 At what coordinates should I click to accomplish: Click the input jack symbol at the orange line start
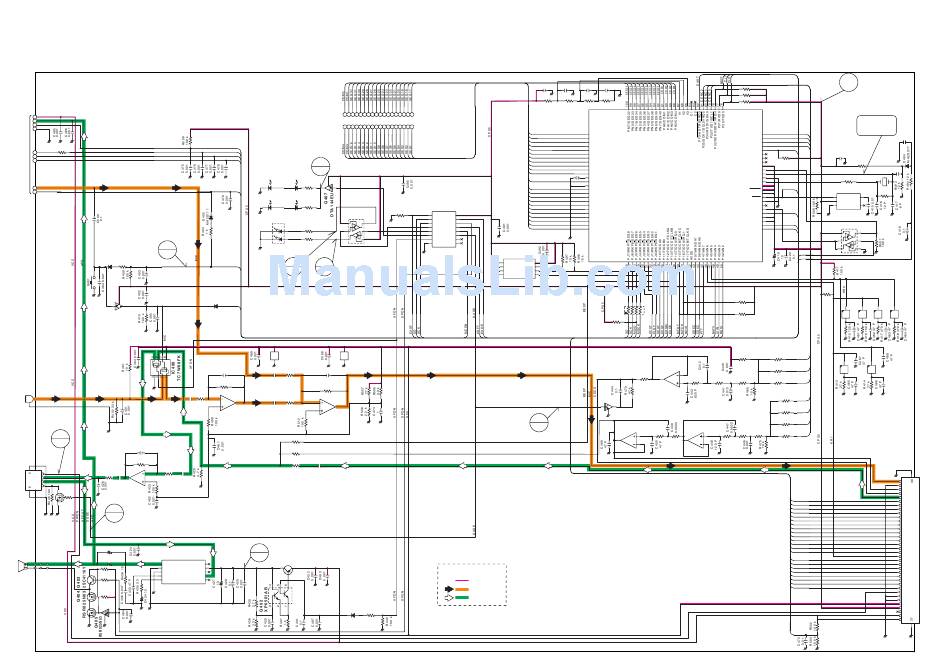click(x=29, y=399)
